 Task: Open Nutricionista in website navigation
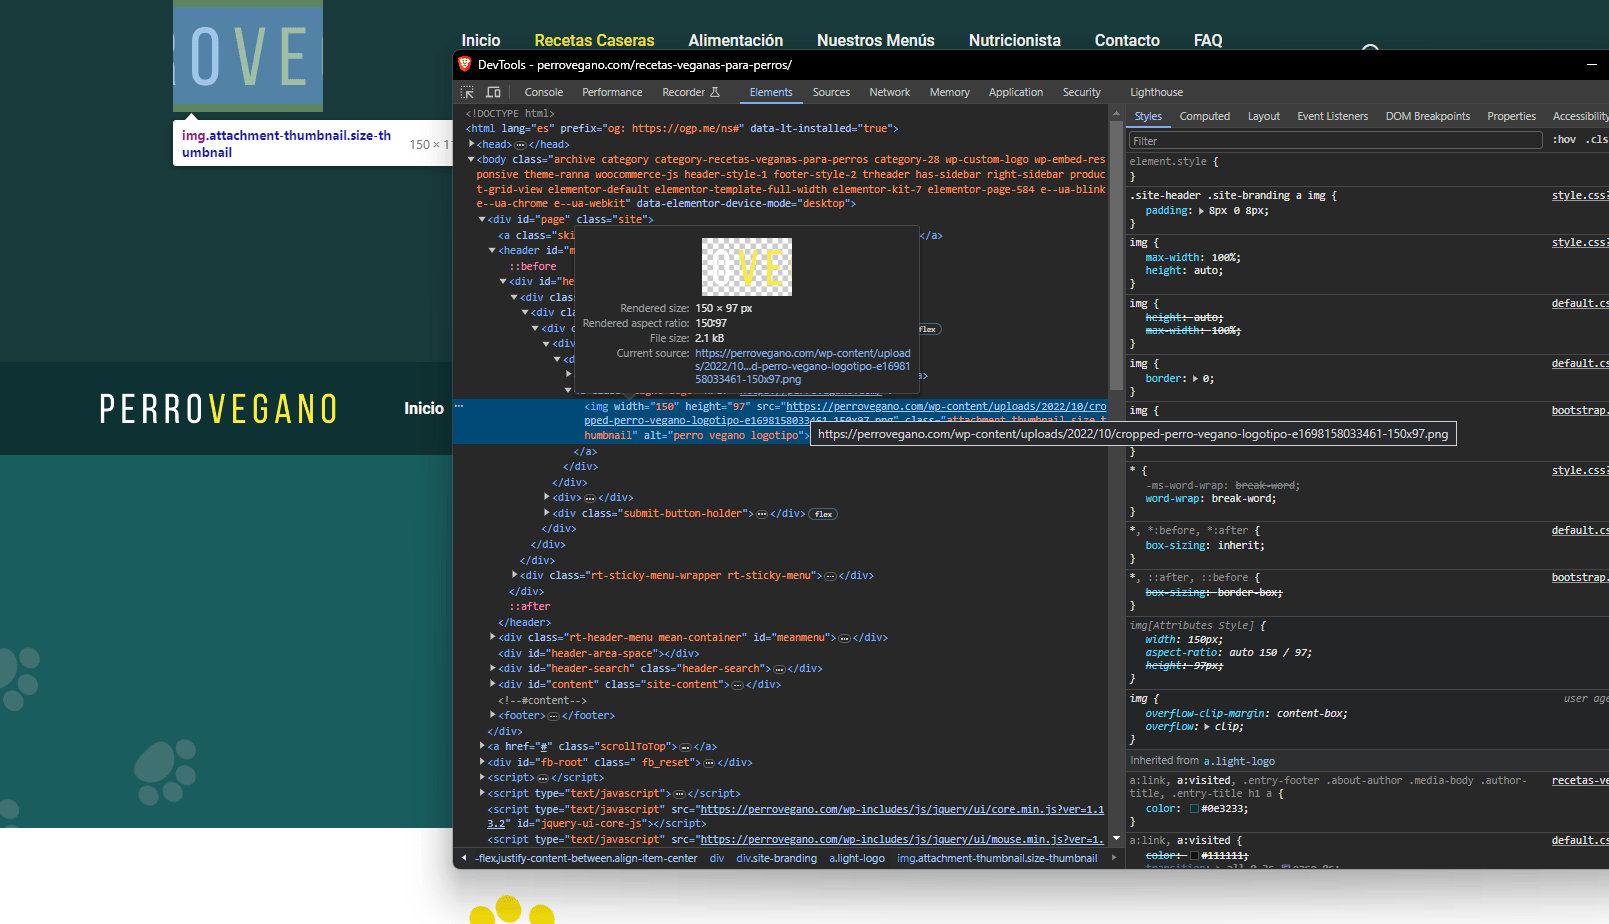coord(1014,40)
